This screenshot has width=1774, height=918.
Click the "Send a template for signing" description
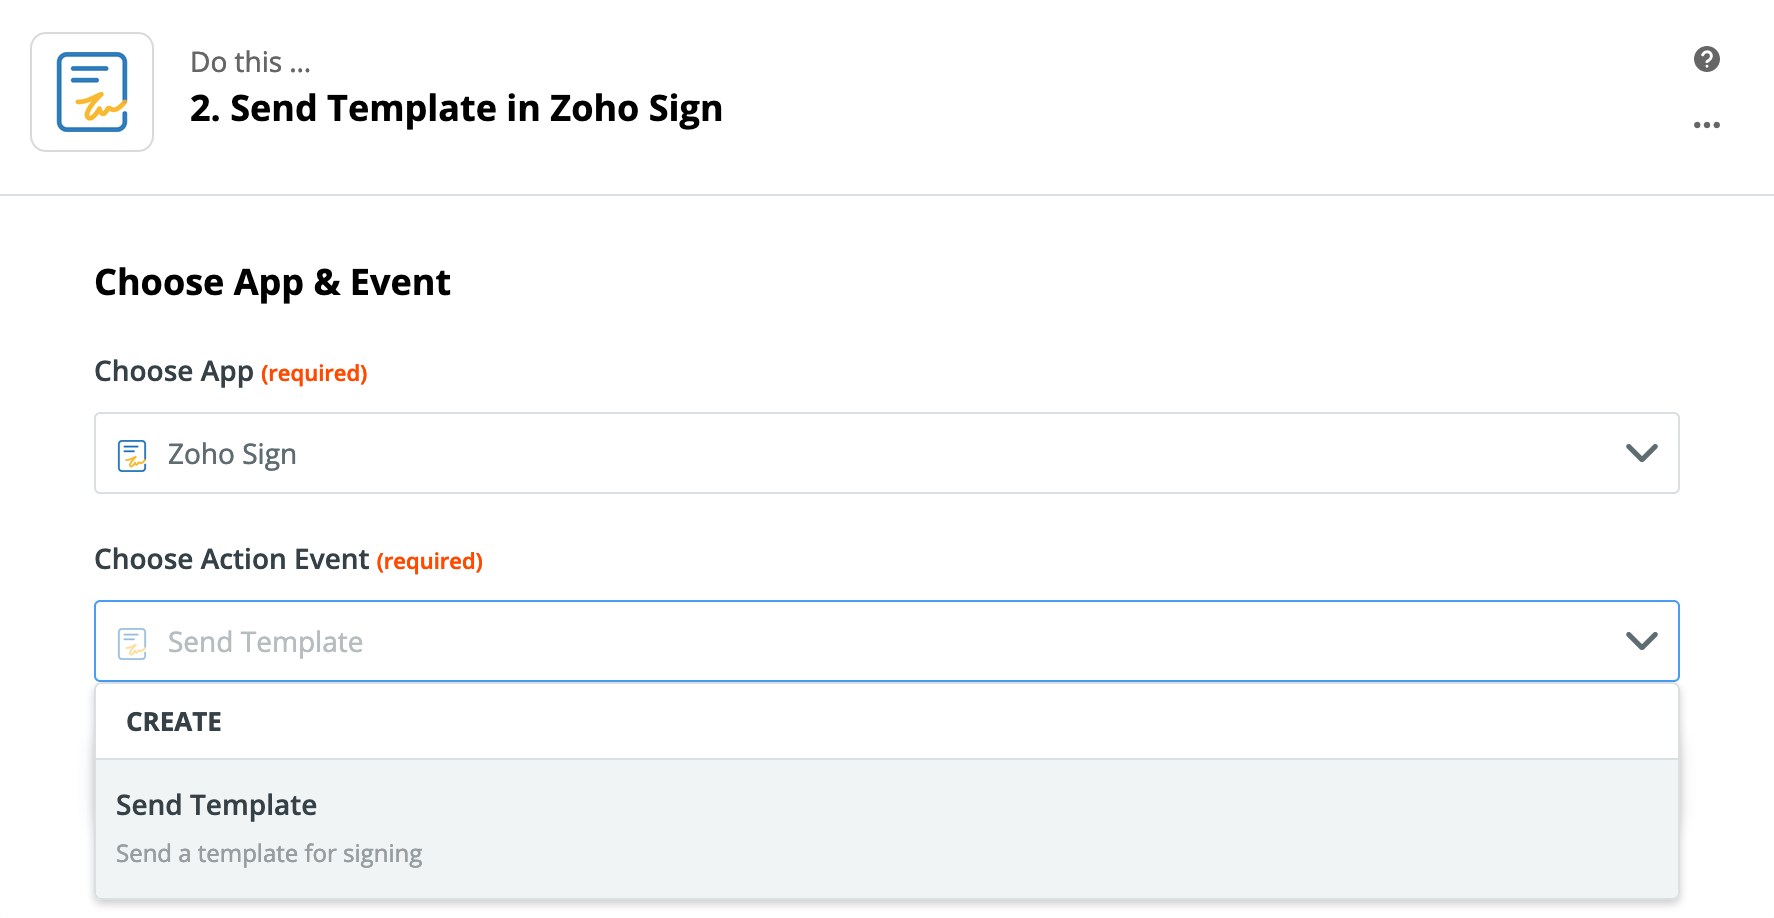269,854
